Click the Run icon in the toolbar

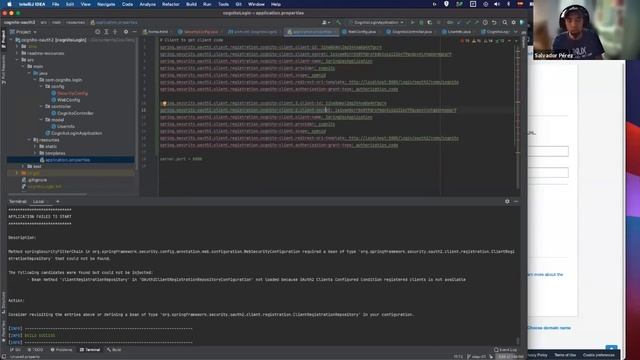(413, 22)
